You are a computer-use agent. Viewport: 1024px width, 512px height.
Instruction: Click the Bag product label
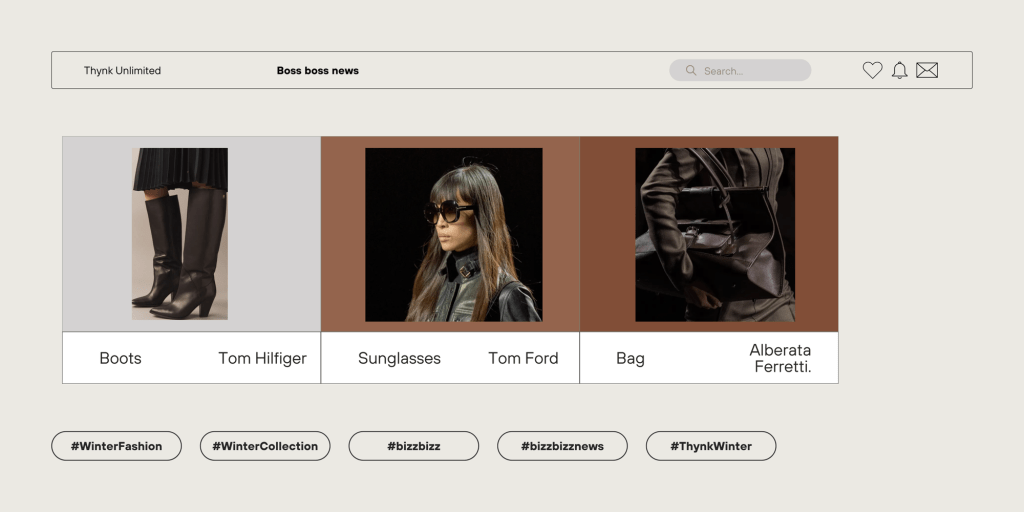(x=630, y=358)
